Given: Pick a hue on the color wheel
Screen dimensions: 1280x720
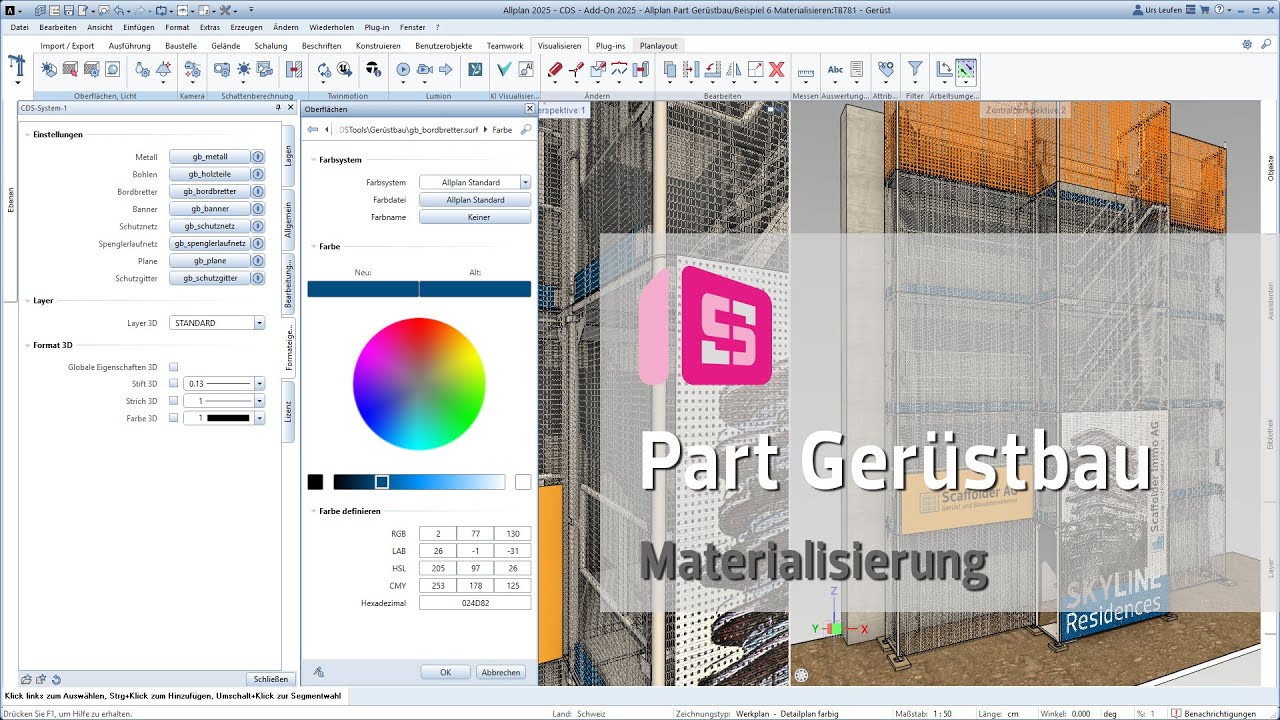Looking at the screenshot, I should (419, 384).
